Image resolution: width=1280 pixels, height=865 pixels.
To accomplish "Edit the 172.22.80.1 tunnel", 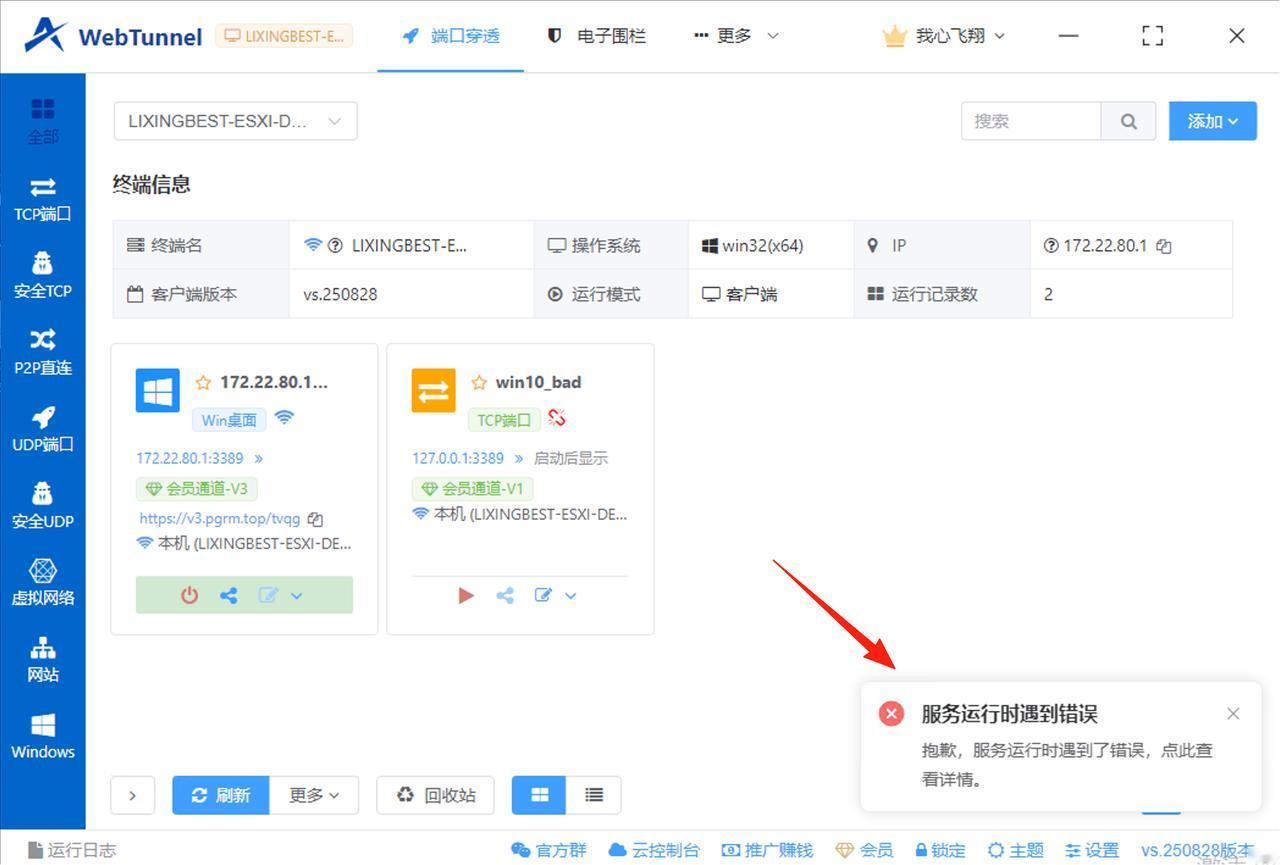I will coord(267,595).
